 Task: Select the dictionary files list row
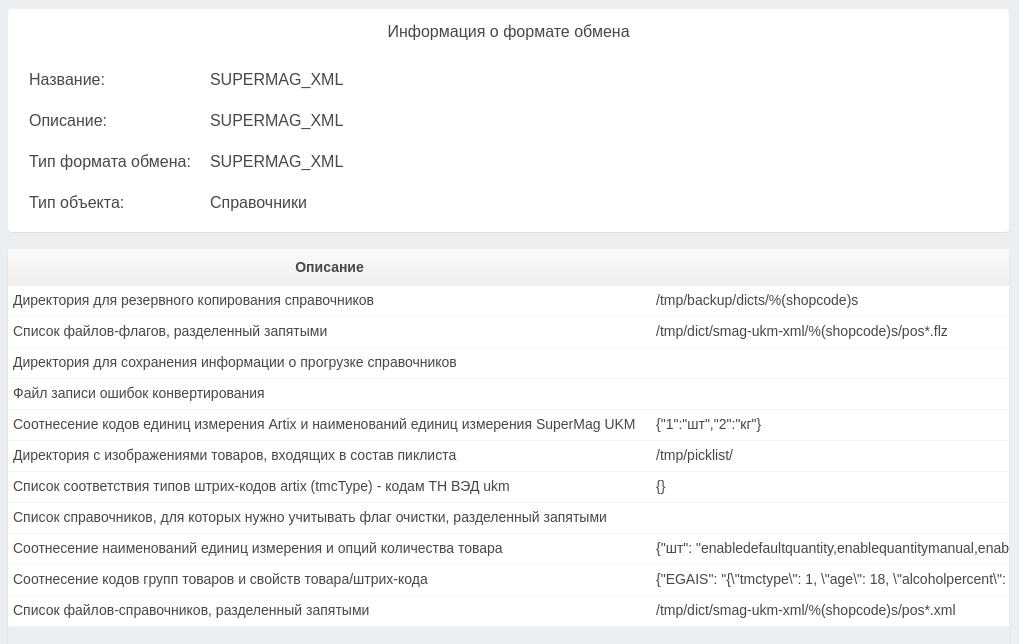coord(191,610)
